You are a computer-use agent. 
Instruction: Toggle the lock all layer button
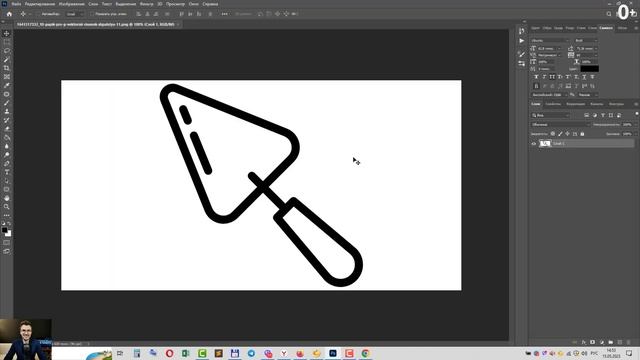pyautogui.click(x=582, y=134)
